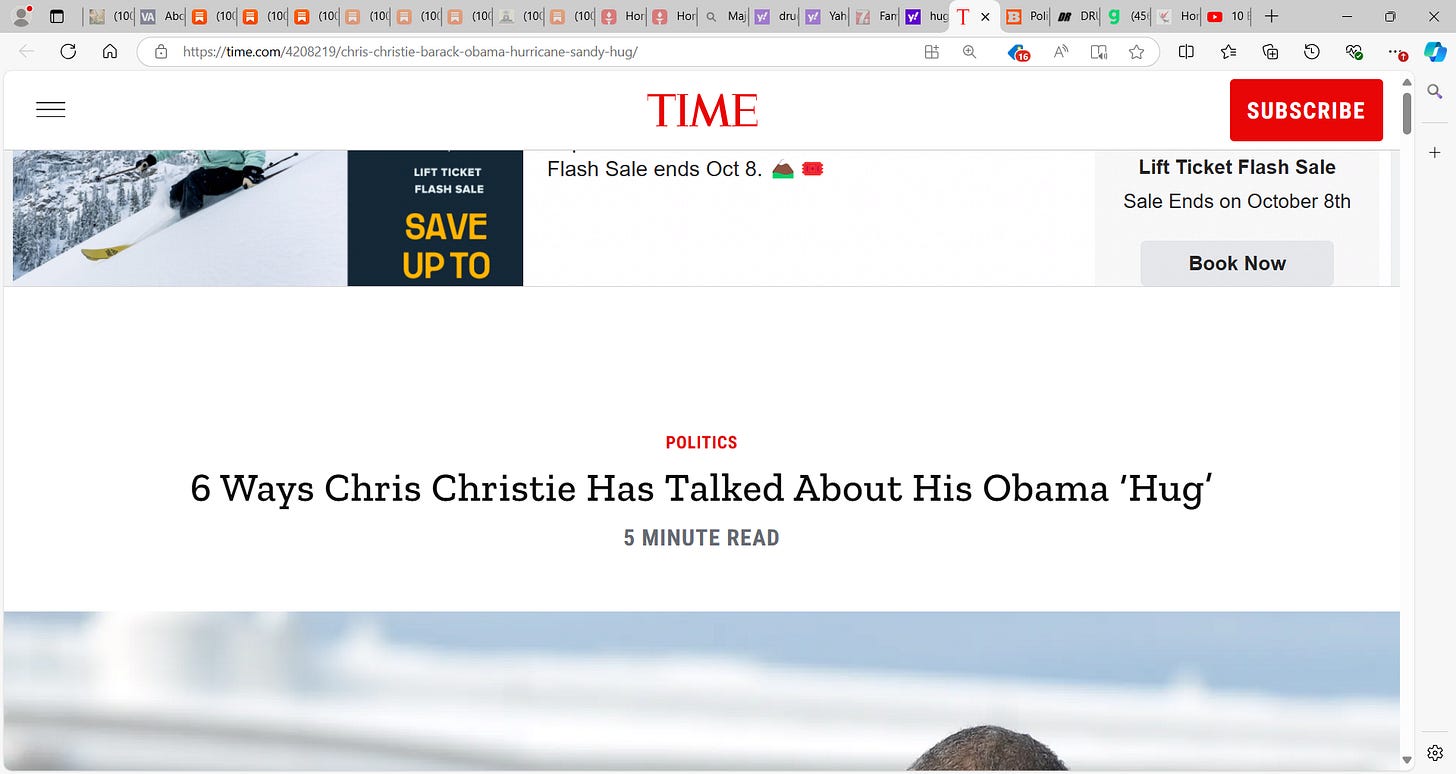The image size is (1456, 774).
Task: Click the 'SAVE UP TO' ad banner
Action: [435, 218]
